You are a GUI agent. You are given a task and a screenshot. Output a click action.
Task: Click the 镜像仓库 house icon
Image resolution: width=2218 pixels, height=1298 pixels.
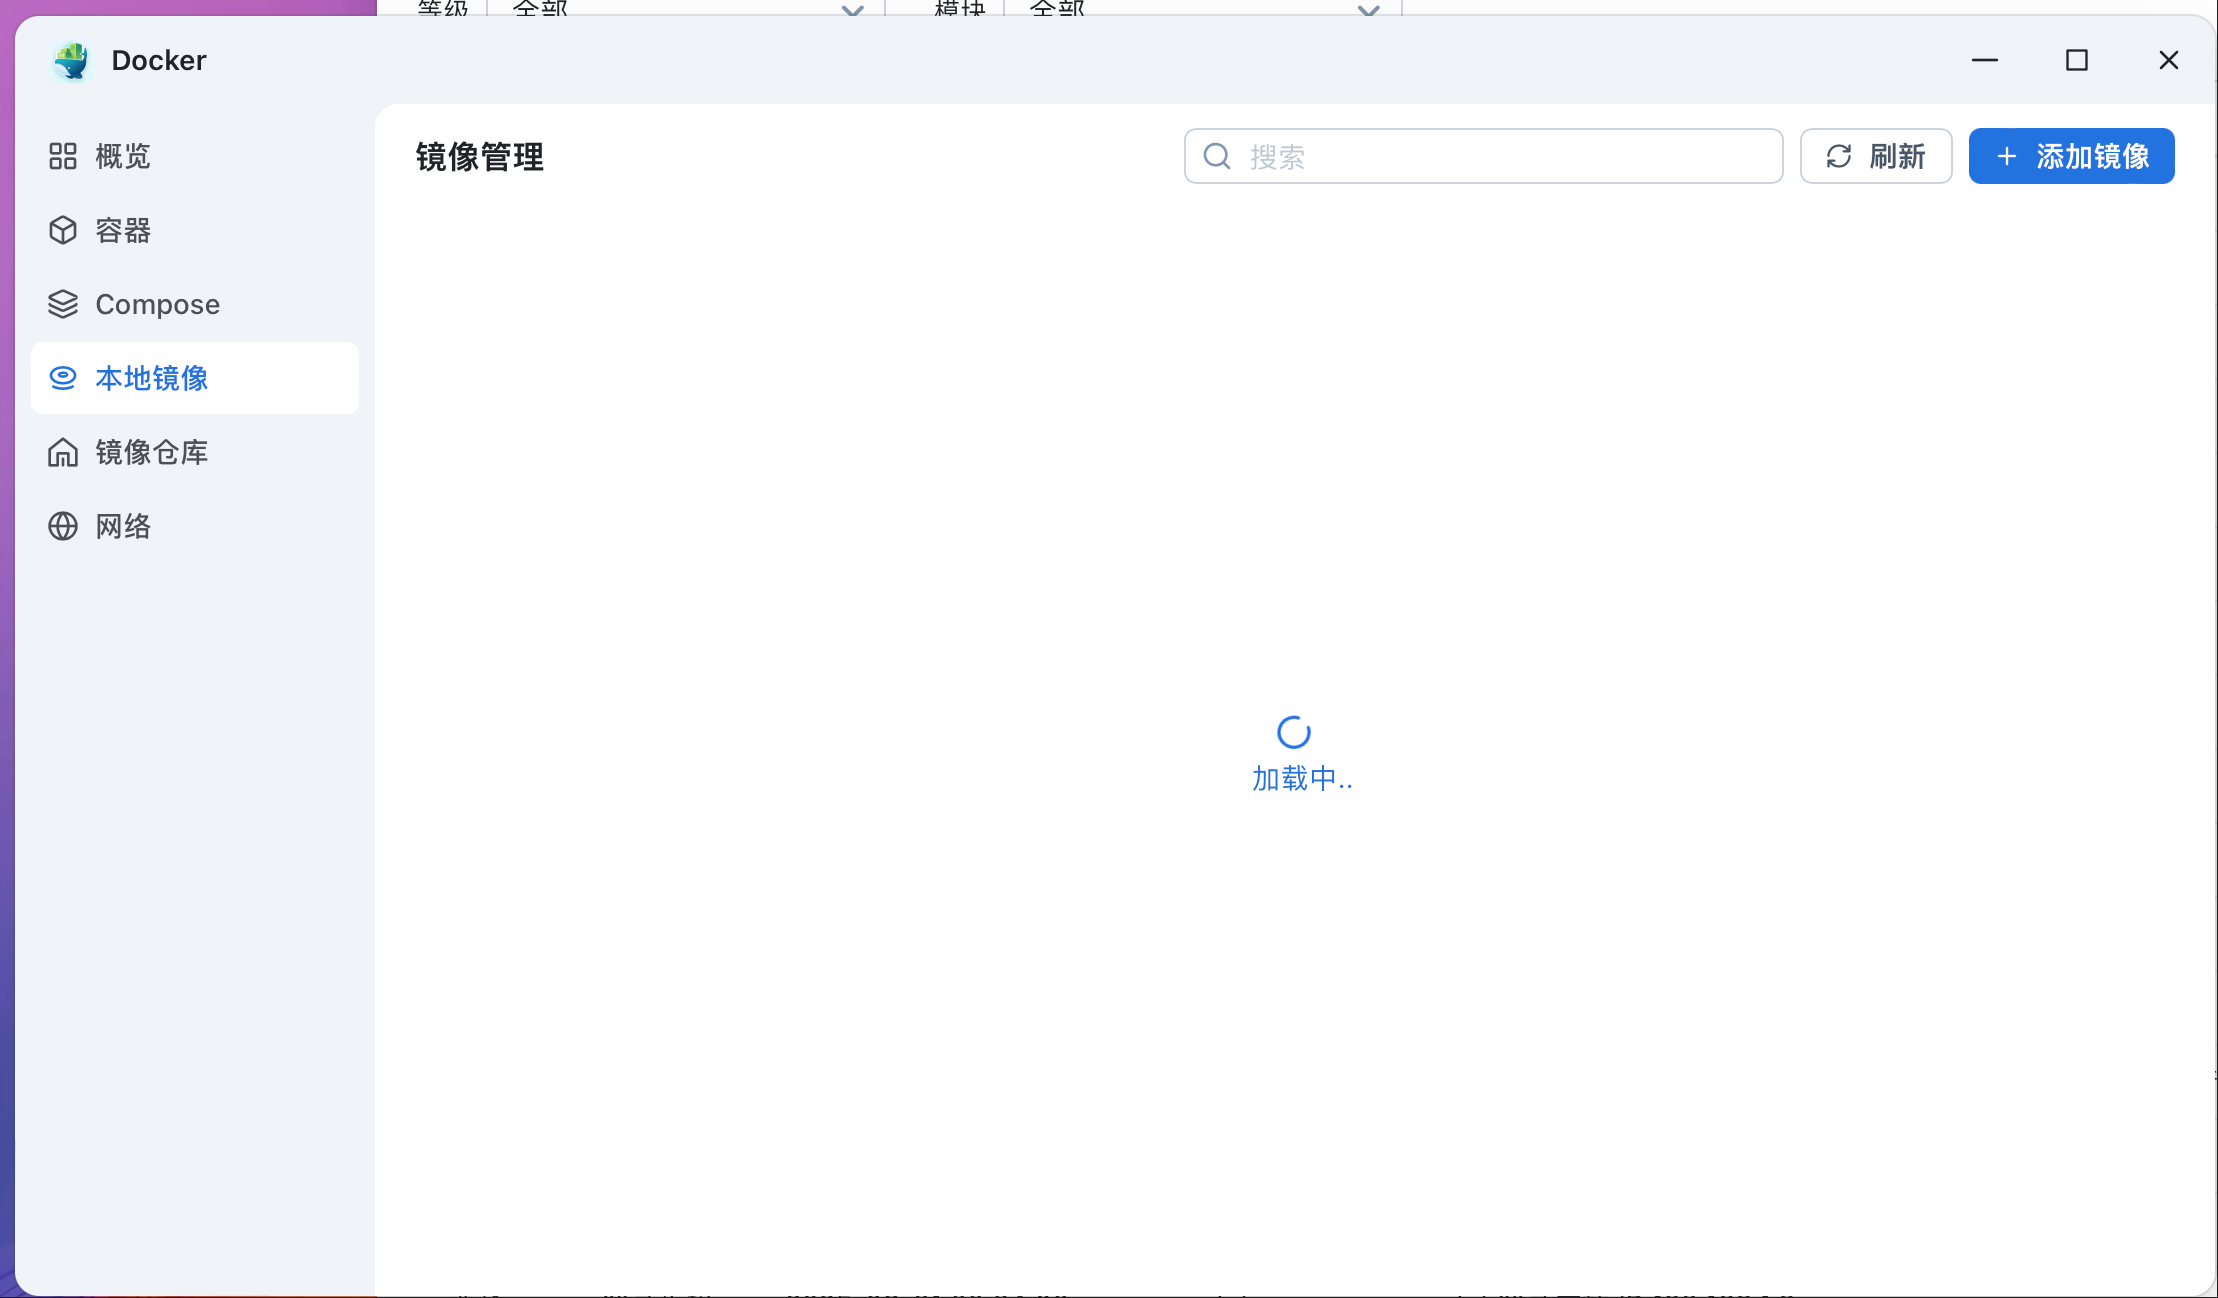[x=63, y=452]
